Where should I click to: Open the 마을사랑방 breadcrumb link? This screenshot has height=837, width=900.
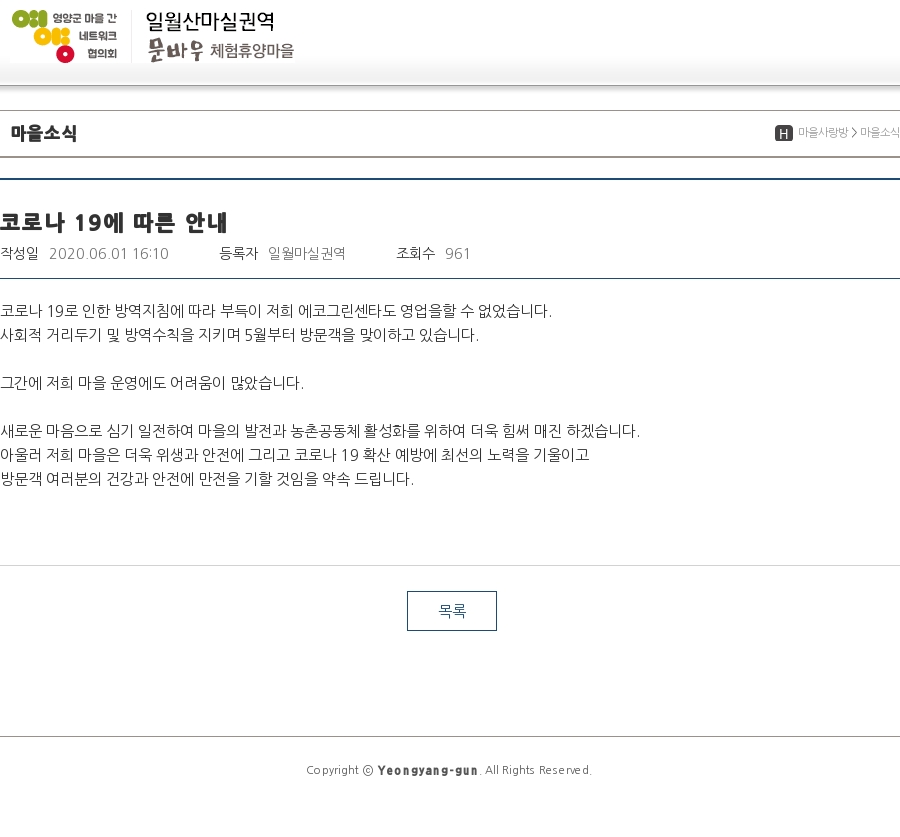point(823,133)
